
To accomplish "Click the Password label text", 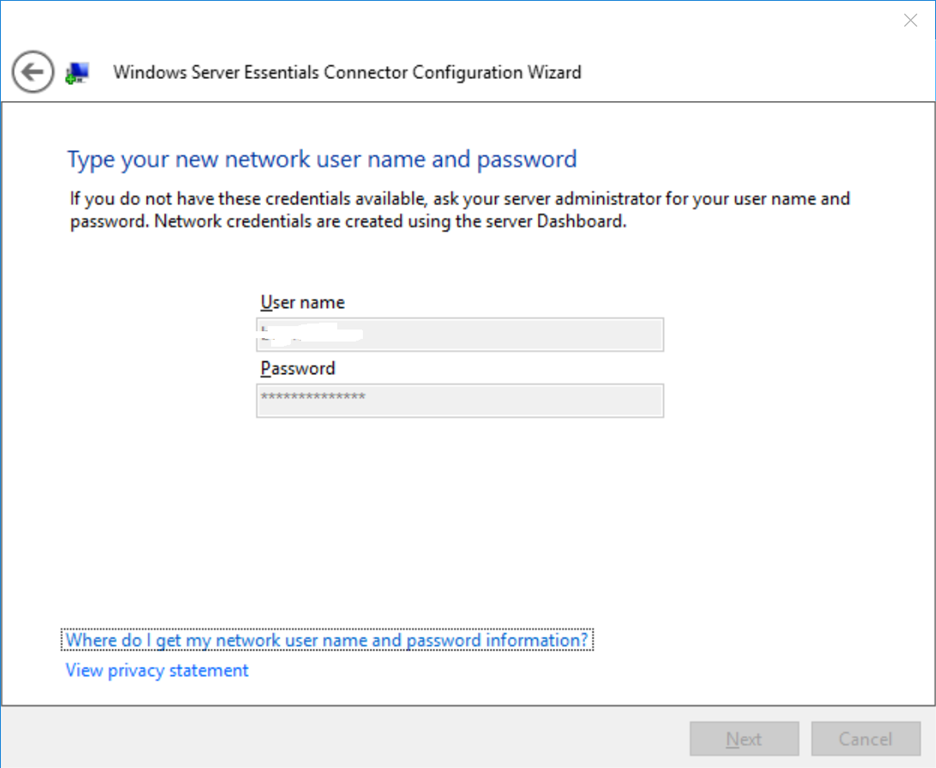I will 298,368.
